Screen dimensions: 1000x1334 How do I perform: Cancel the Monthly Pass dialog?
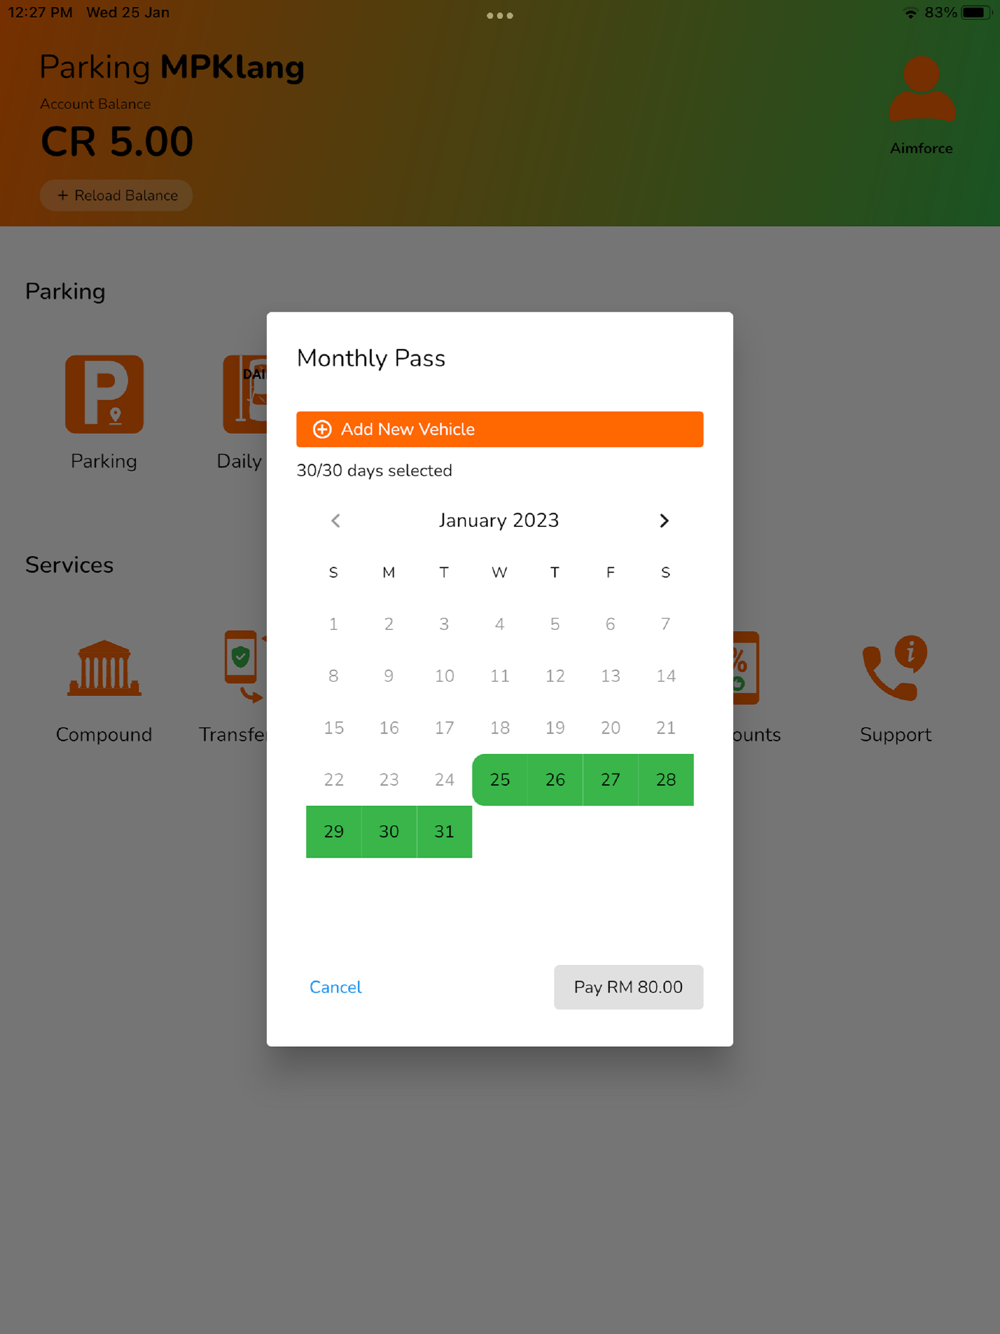pyautogui.click(x=335, y=987)
